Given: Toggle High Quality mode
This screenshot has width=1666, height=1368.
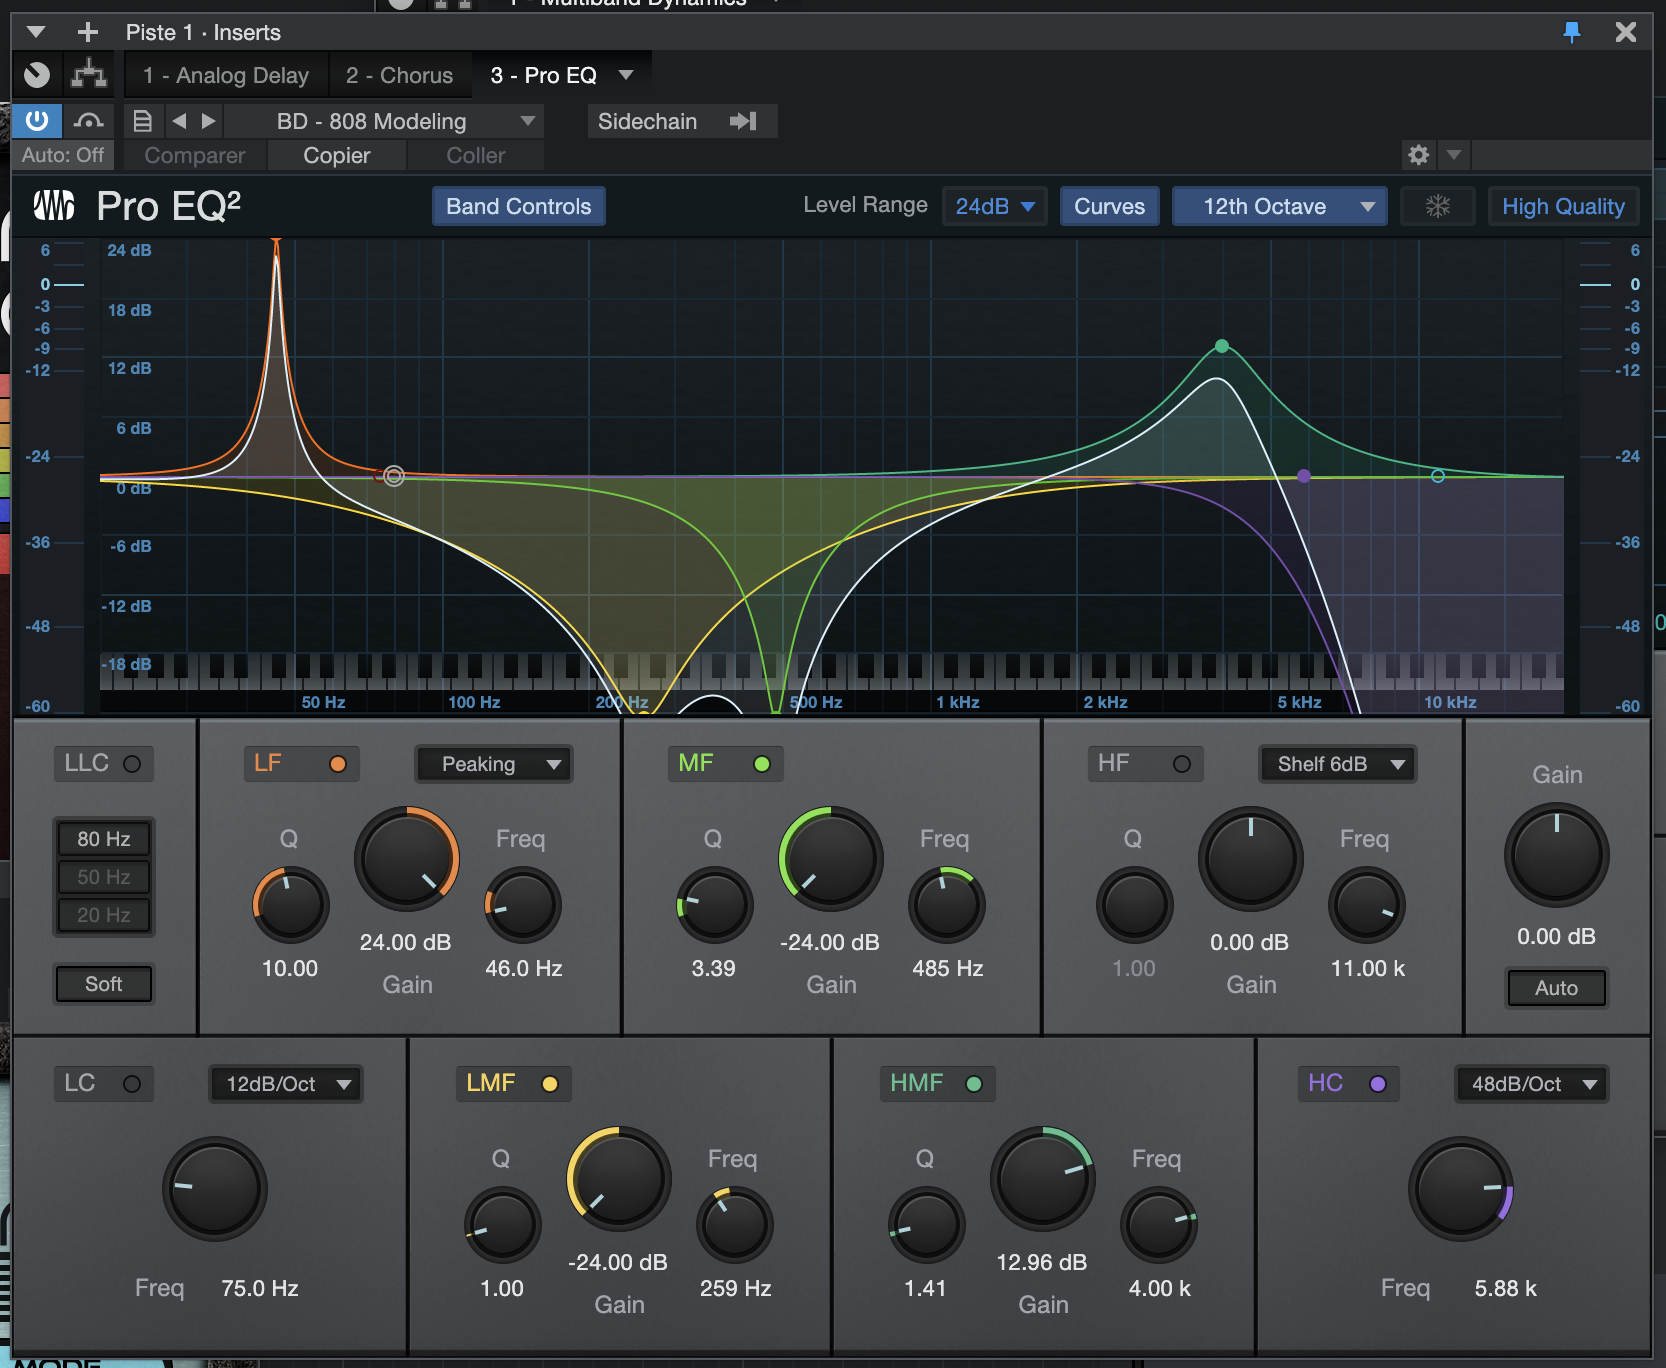Looking at the screenshot, I should pyautogui.click(x=1563, y=206).
